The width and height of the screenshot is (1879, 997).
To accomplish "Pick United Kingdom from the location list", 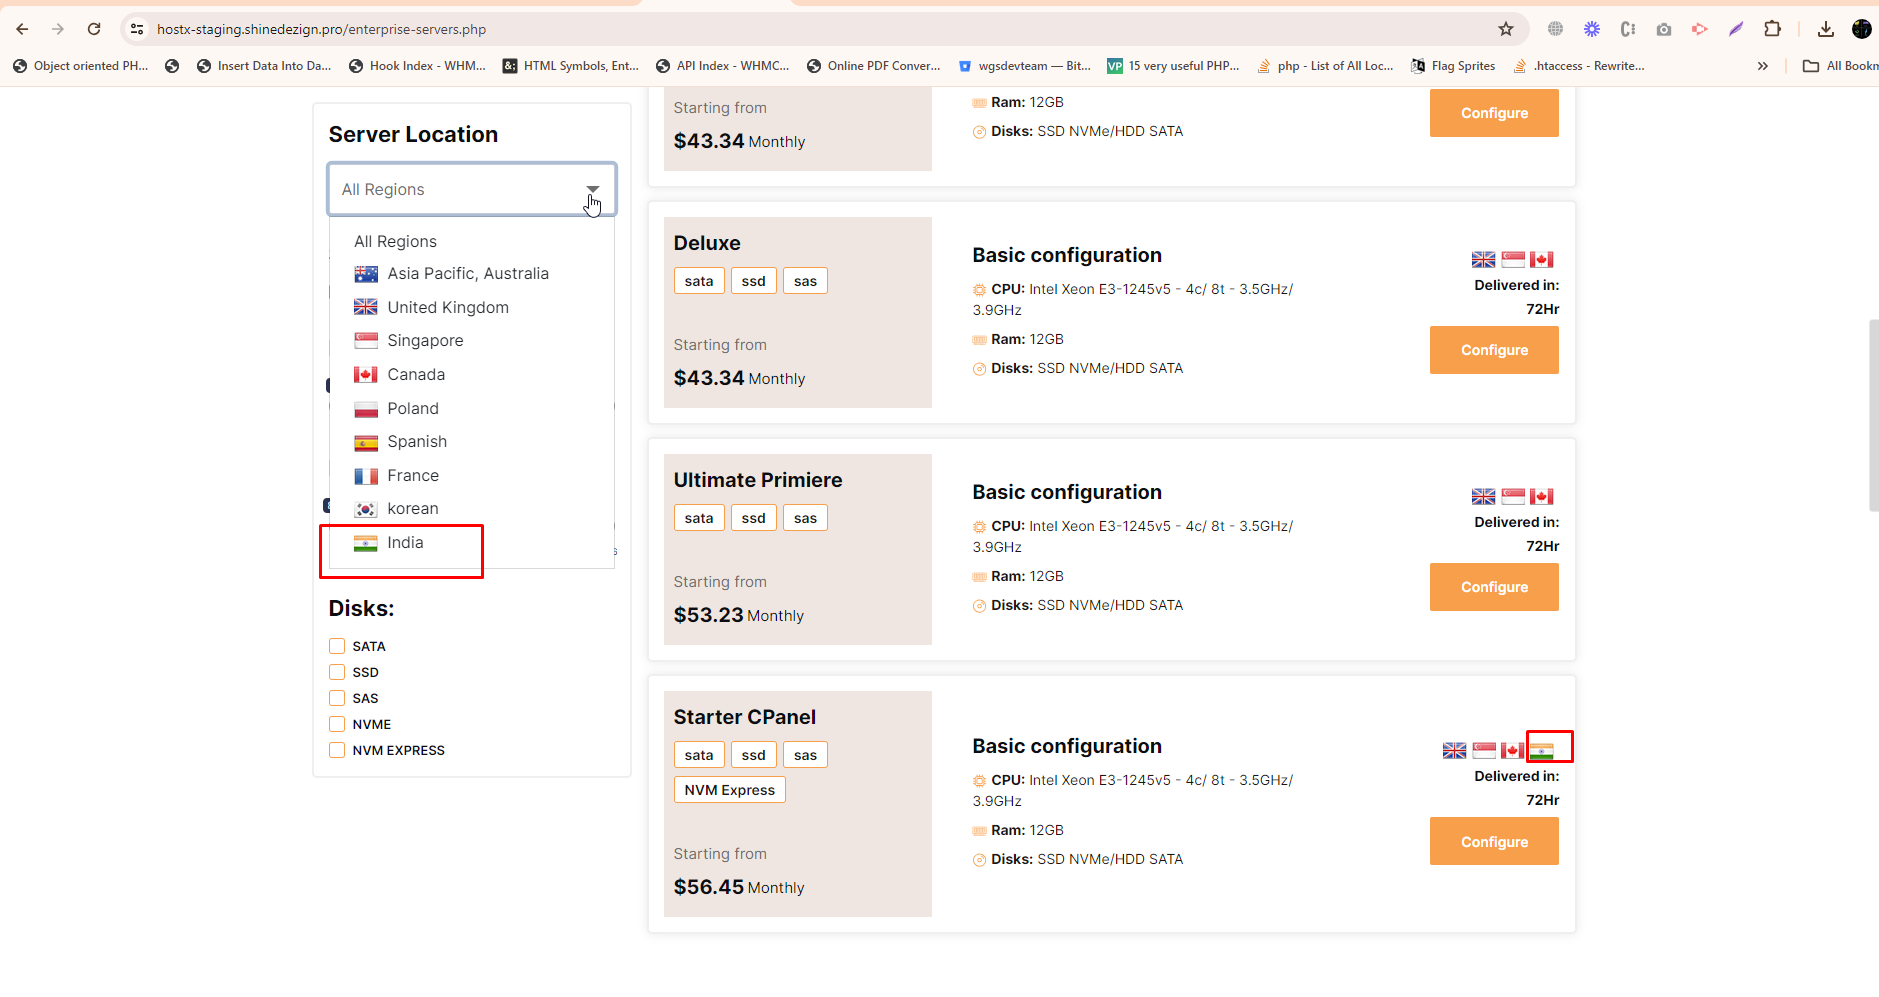I will click(447, 308).
